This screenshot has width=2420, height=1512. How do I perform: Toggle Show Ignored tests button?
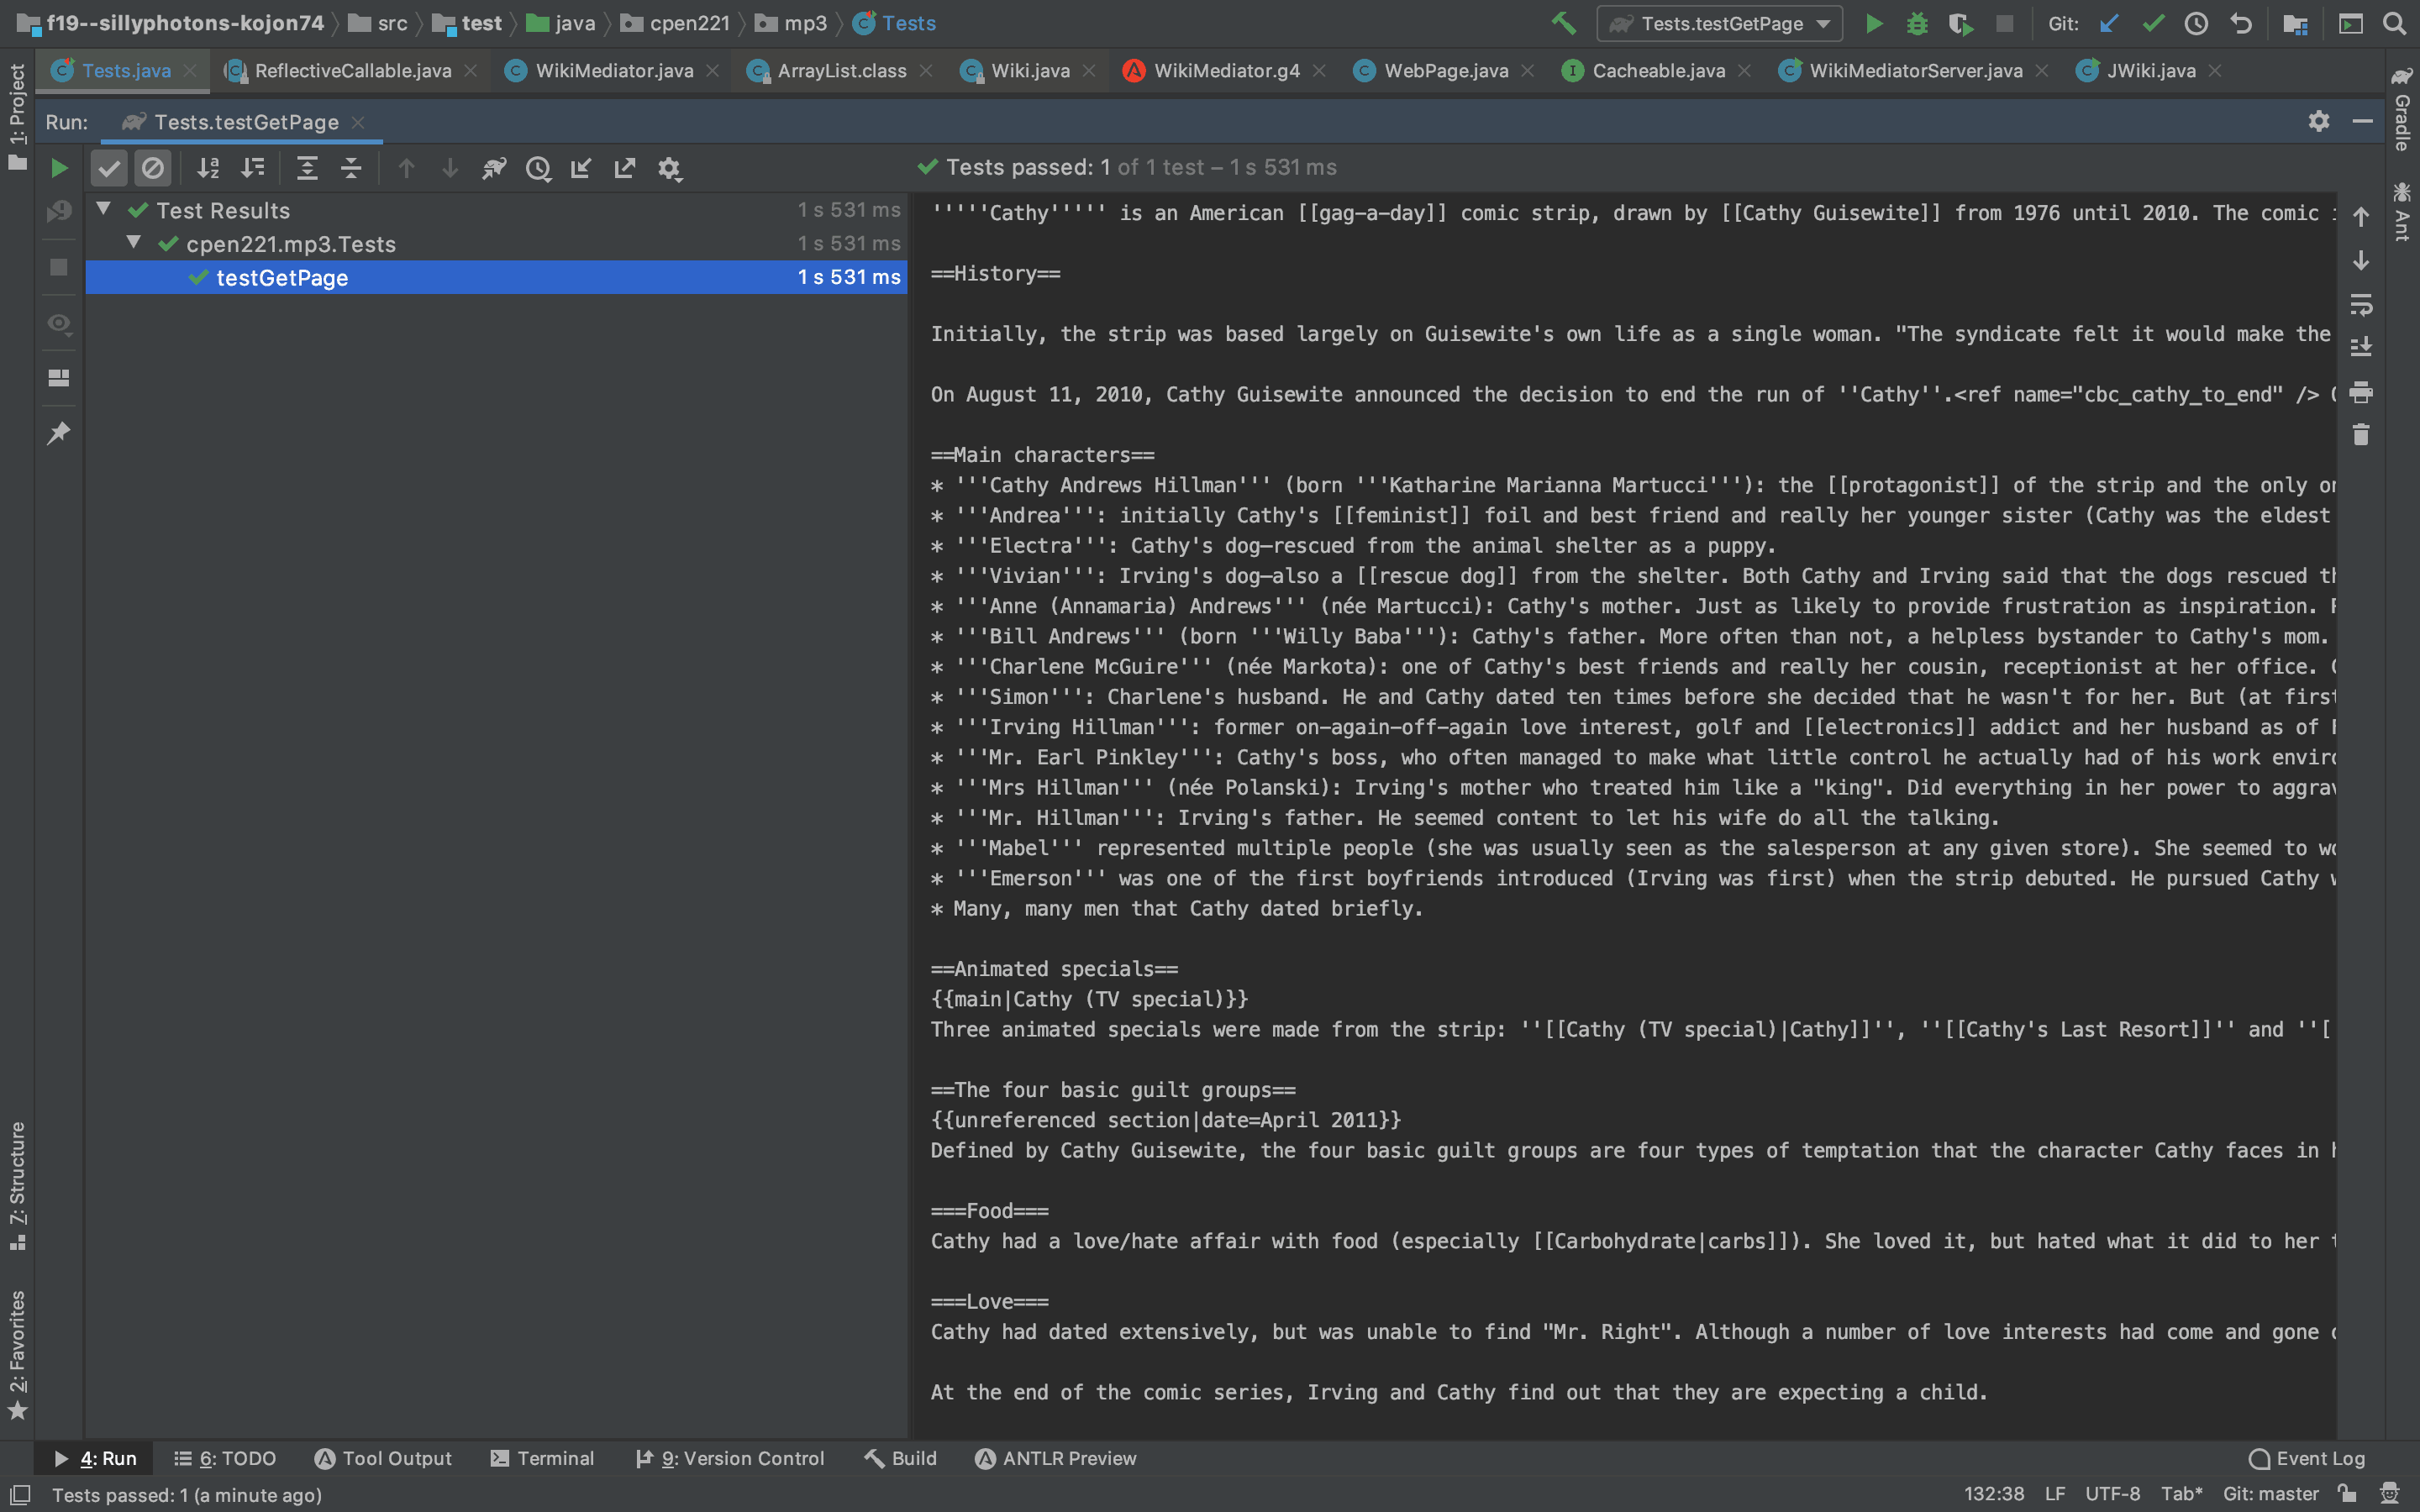click(x=152, y=168)
